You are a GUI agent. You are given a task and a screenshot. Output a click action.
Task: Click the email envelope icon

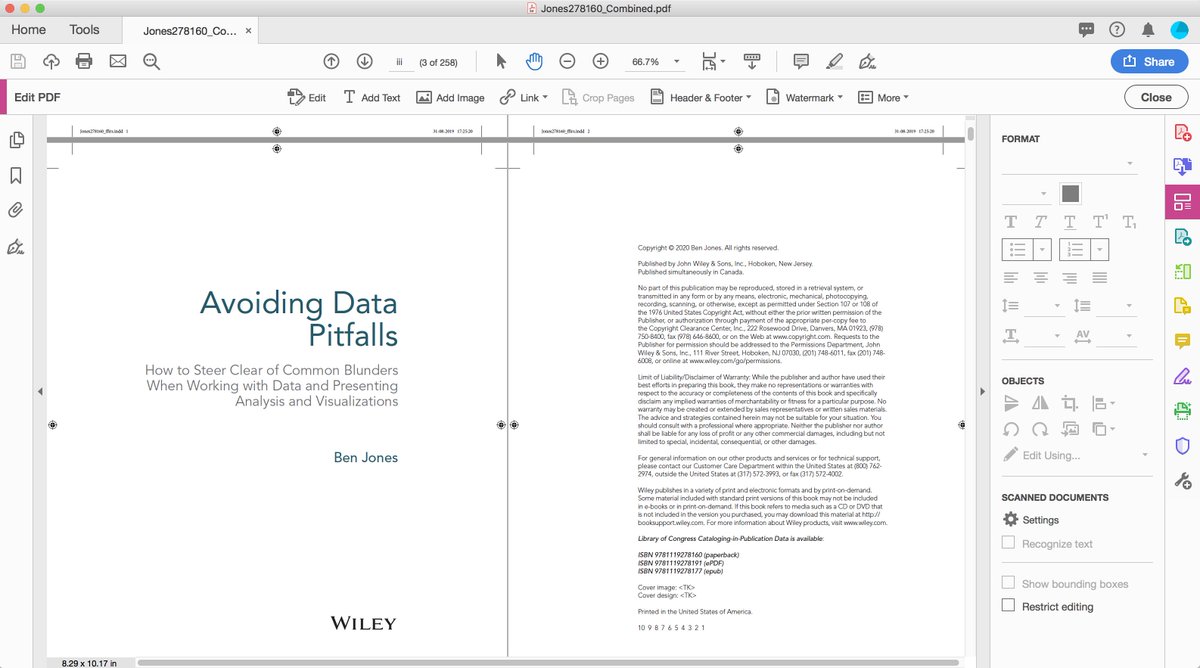pos(118,61)
